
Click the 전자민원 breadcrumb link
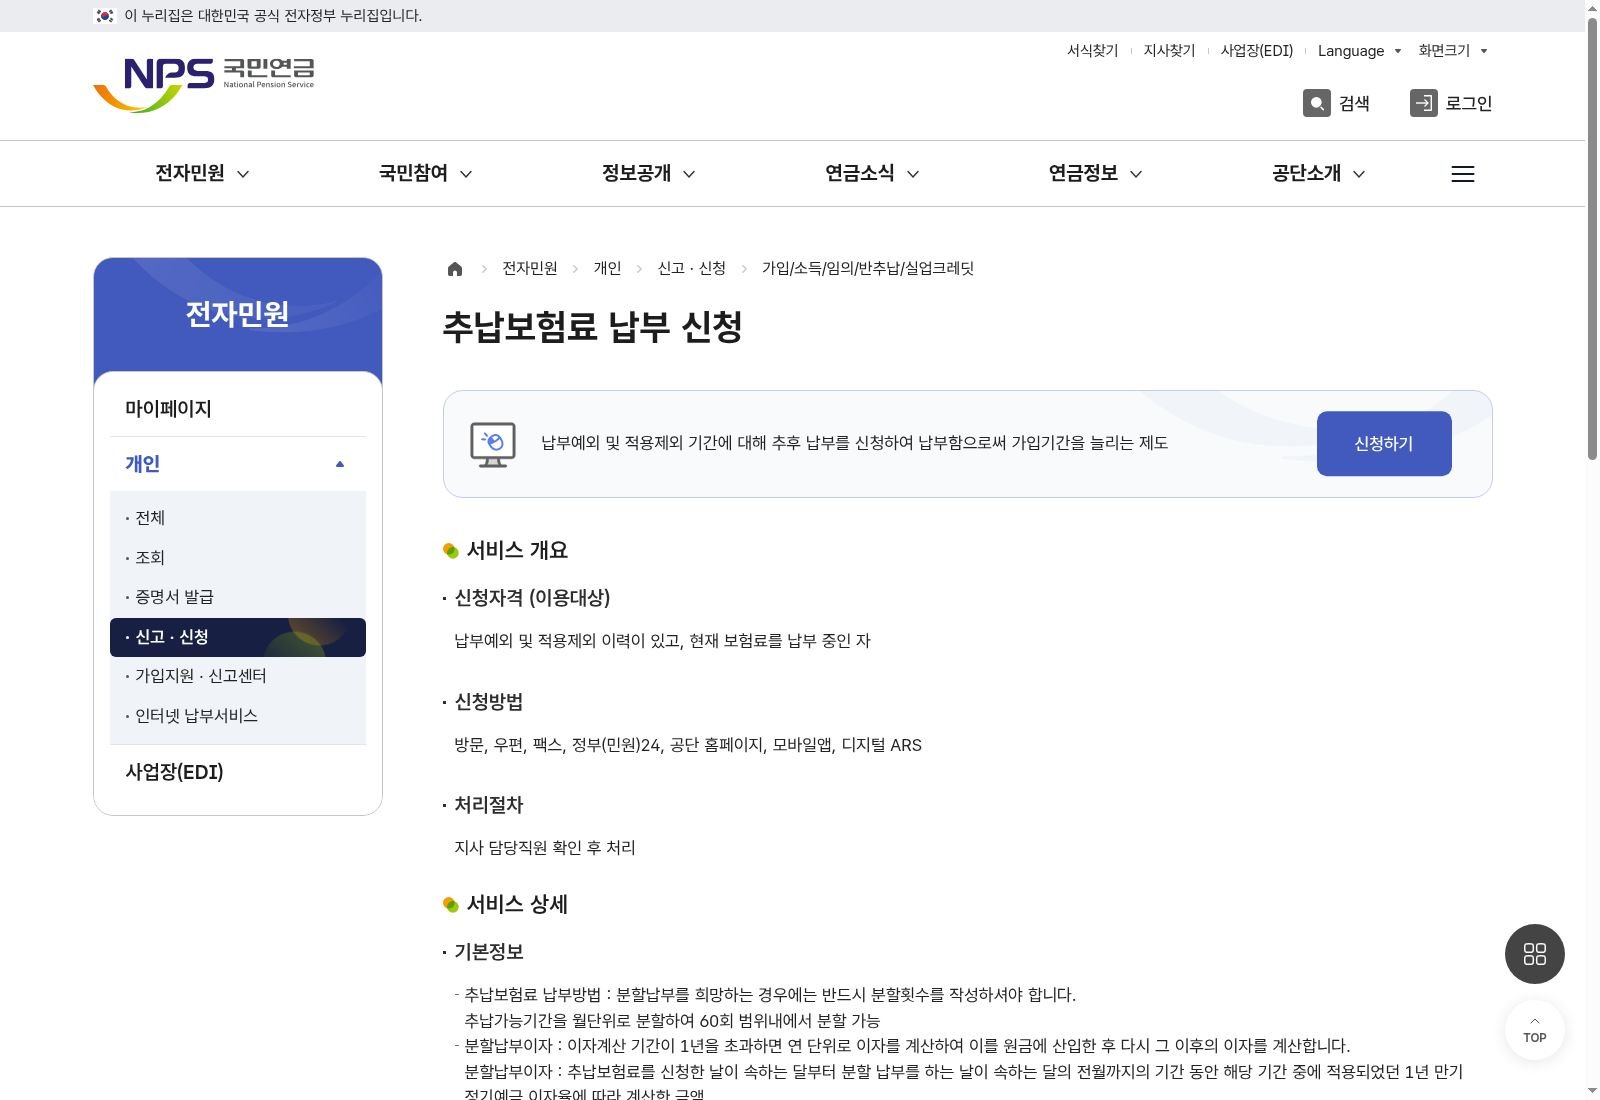click(x=530, y=269)
